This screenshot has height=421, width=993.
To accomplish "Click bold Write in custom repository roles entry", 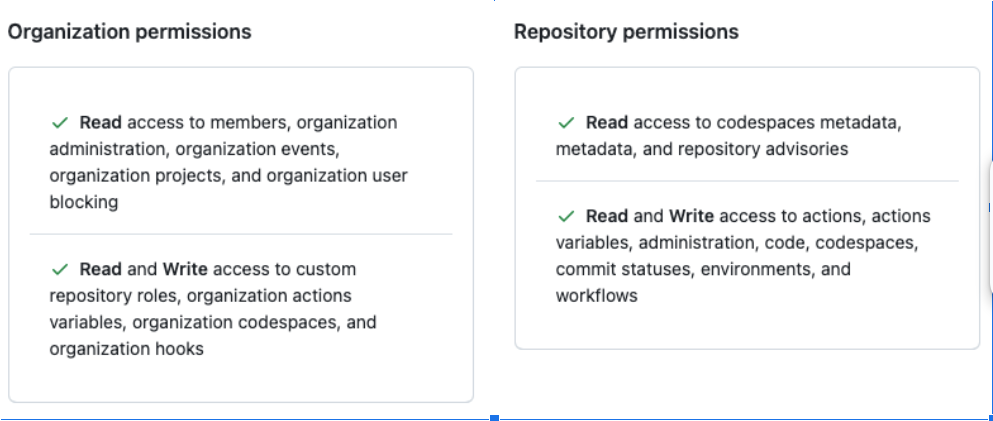I will click(184, 270).
